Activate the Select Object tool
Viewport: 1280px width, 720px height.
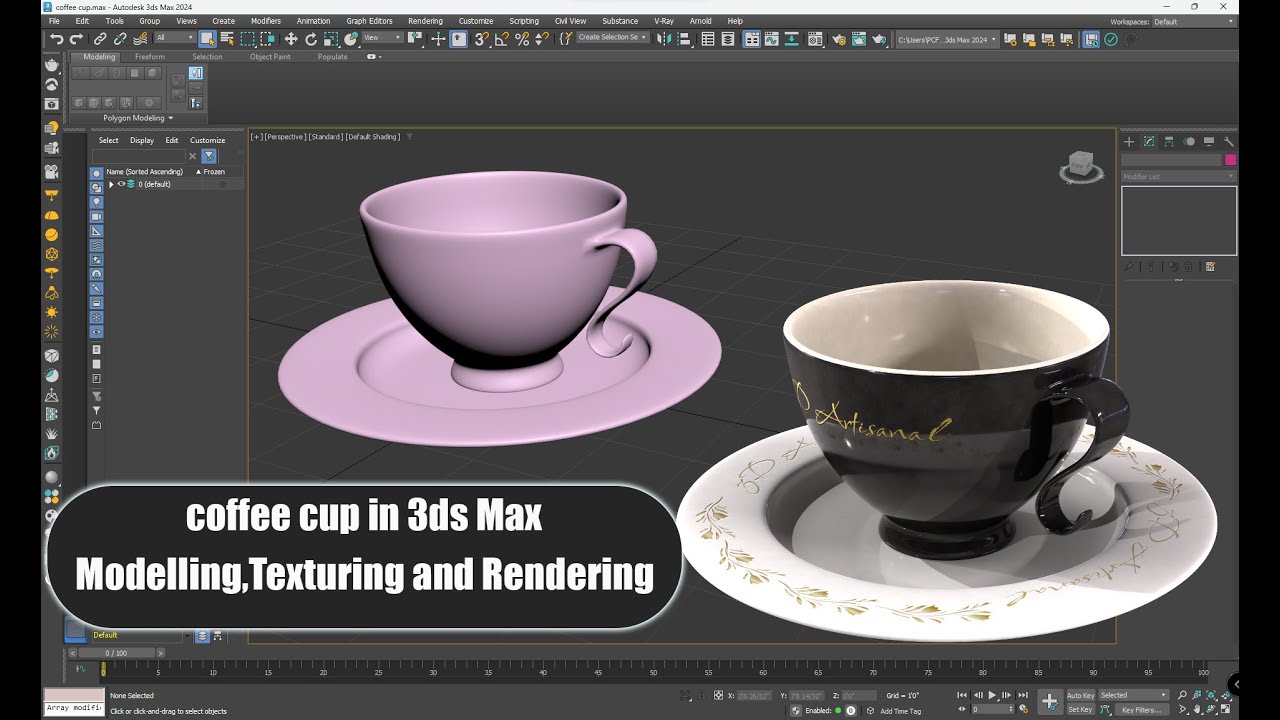coord(207,39)
